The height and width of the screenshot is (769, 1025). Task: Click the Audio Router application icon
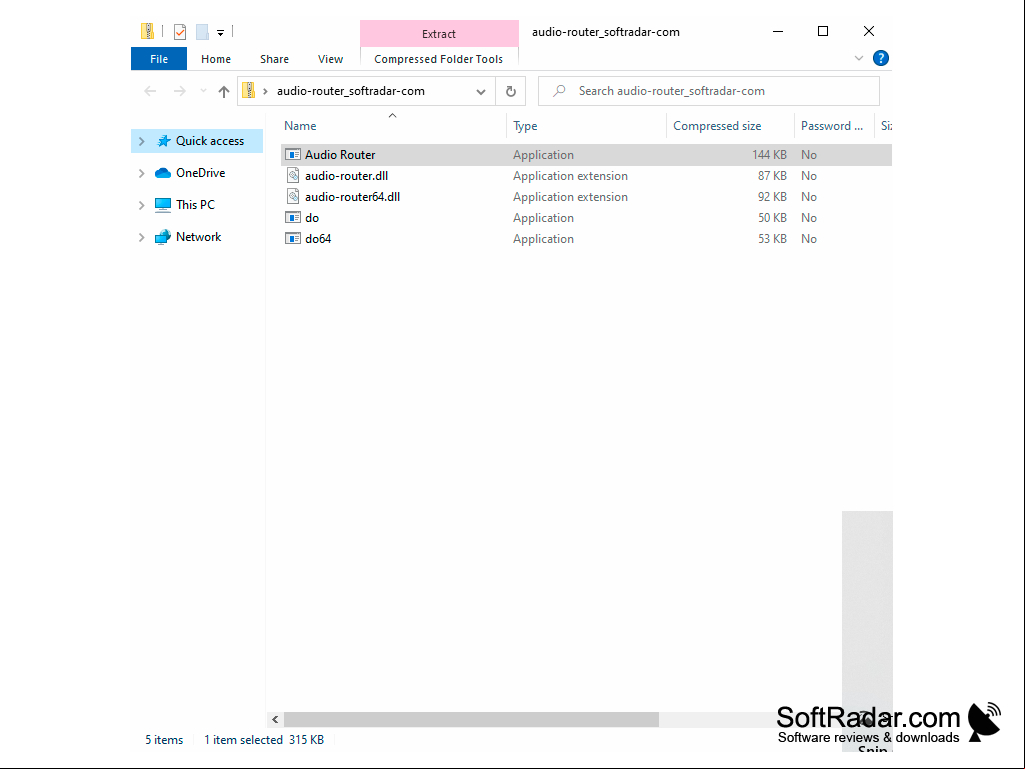tap(293, 155)
